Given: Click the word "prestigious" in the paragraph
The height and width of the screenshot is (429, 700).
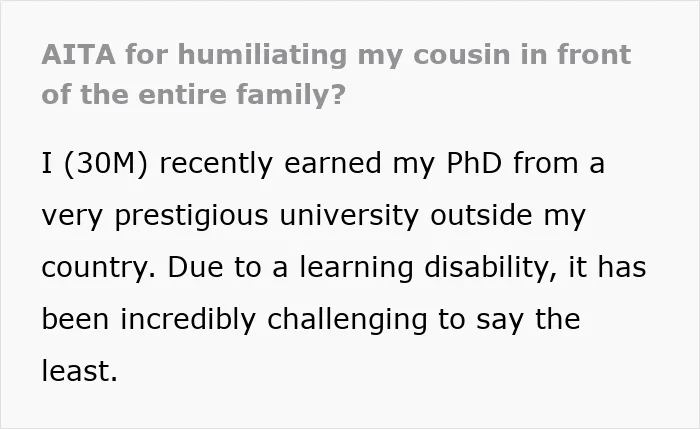Looking at the screenshot, I should pyautogui.click(x=192, y=216).
